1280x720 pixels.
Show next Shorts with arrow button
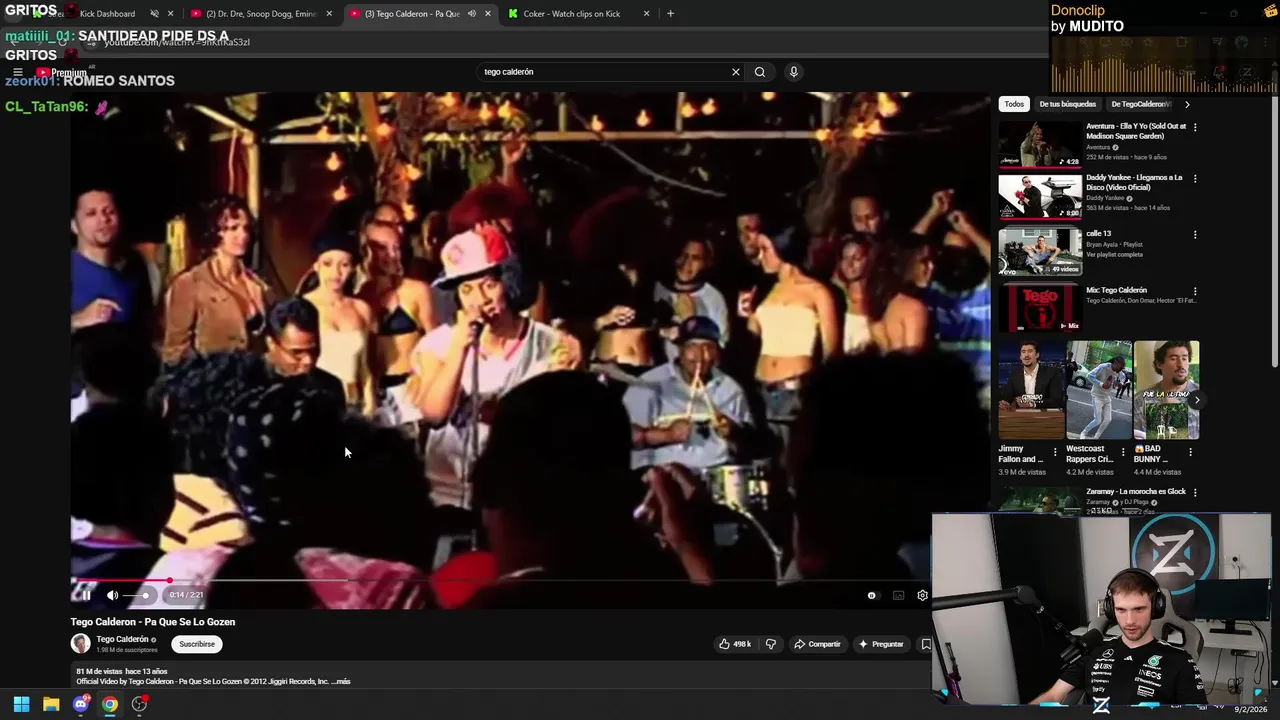(1197, 400)
